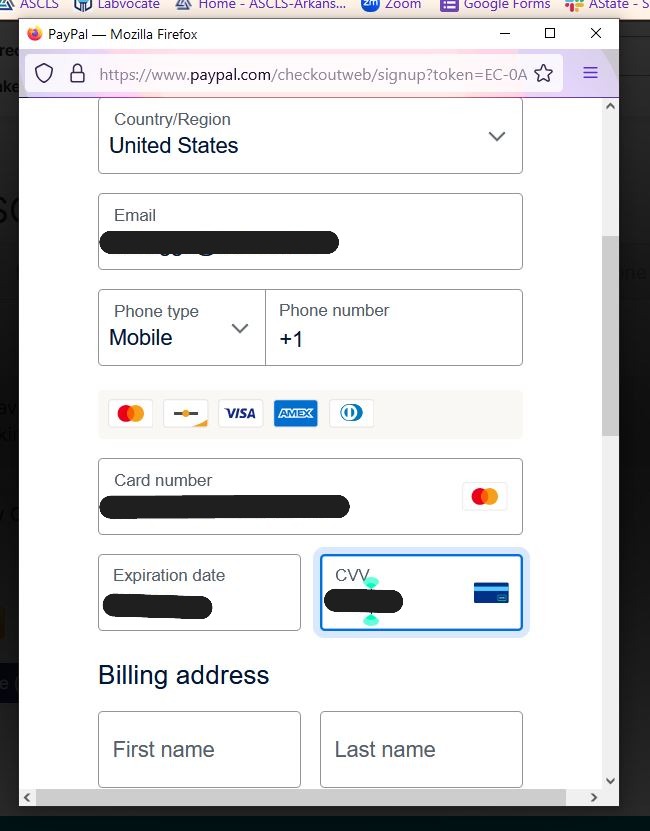Click the Amex card logo
The image size is (650, 831).
tap(295, 413)
